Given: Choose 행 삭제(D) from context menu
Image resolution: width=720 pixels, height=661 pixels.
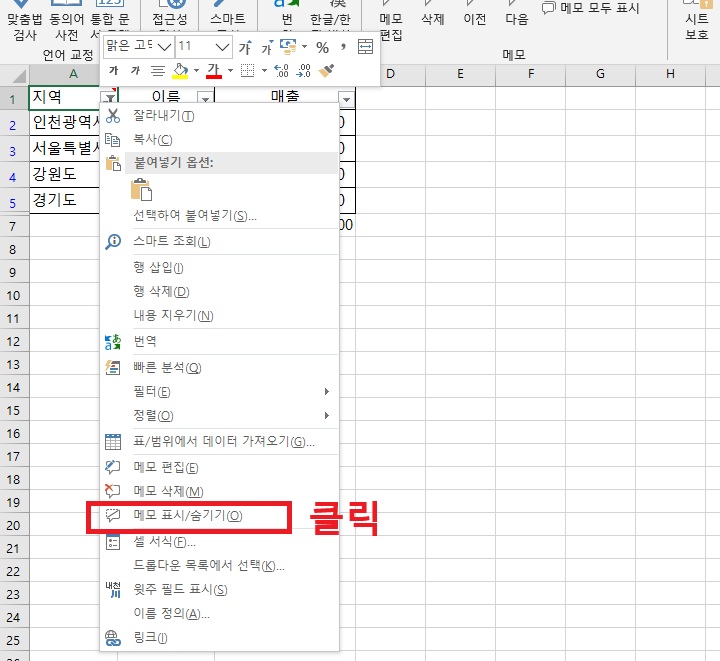Looking at the screenshot, I should (x=219, y=291).
